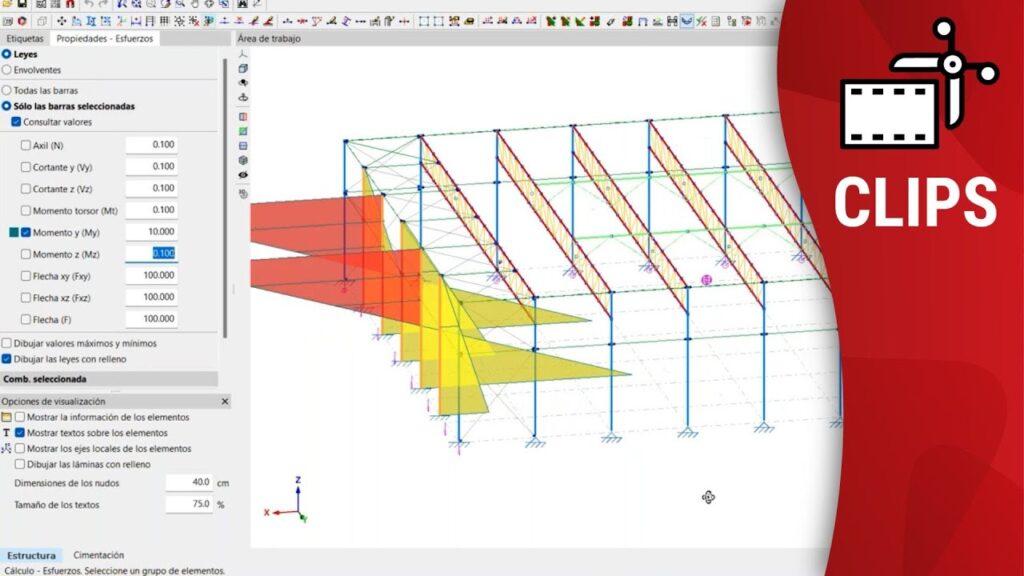Click the green plane view icon

[243, 131]
